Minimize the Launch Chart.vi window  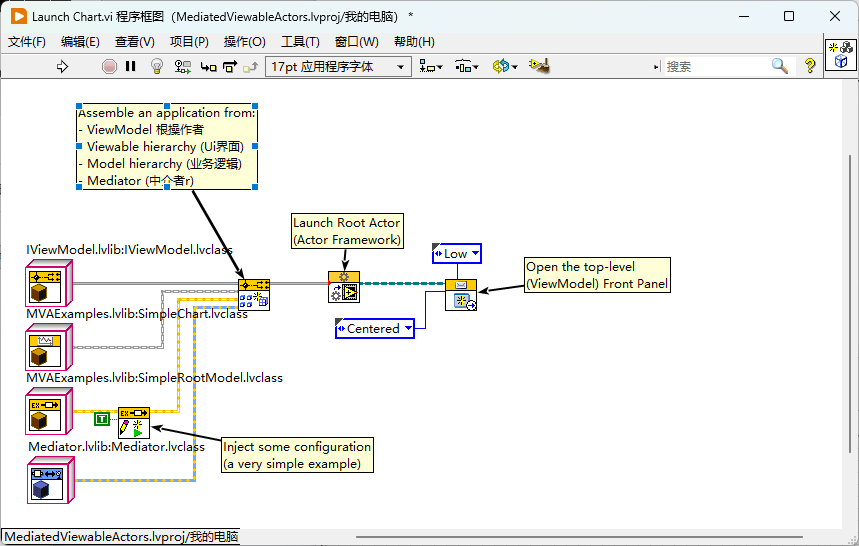743,16
